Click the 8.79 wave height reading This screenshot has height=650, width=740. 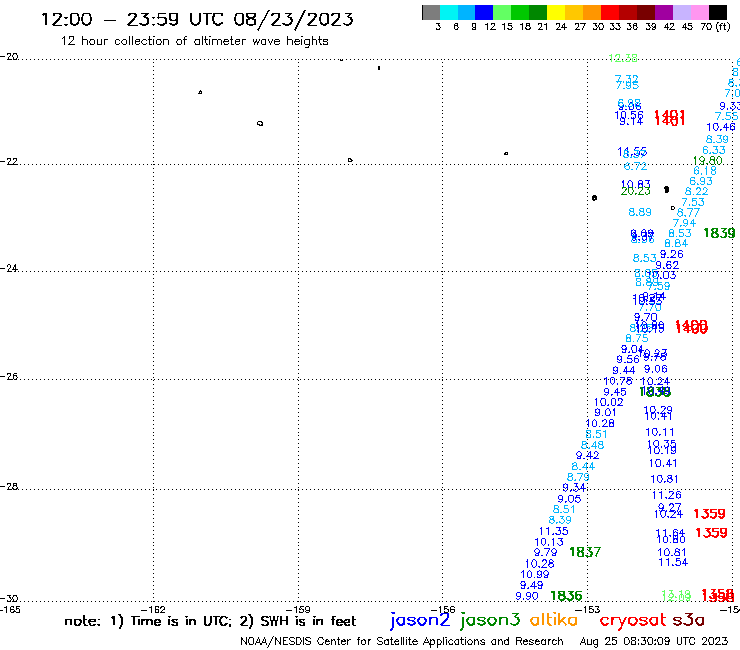click(578, 477)
